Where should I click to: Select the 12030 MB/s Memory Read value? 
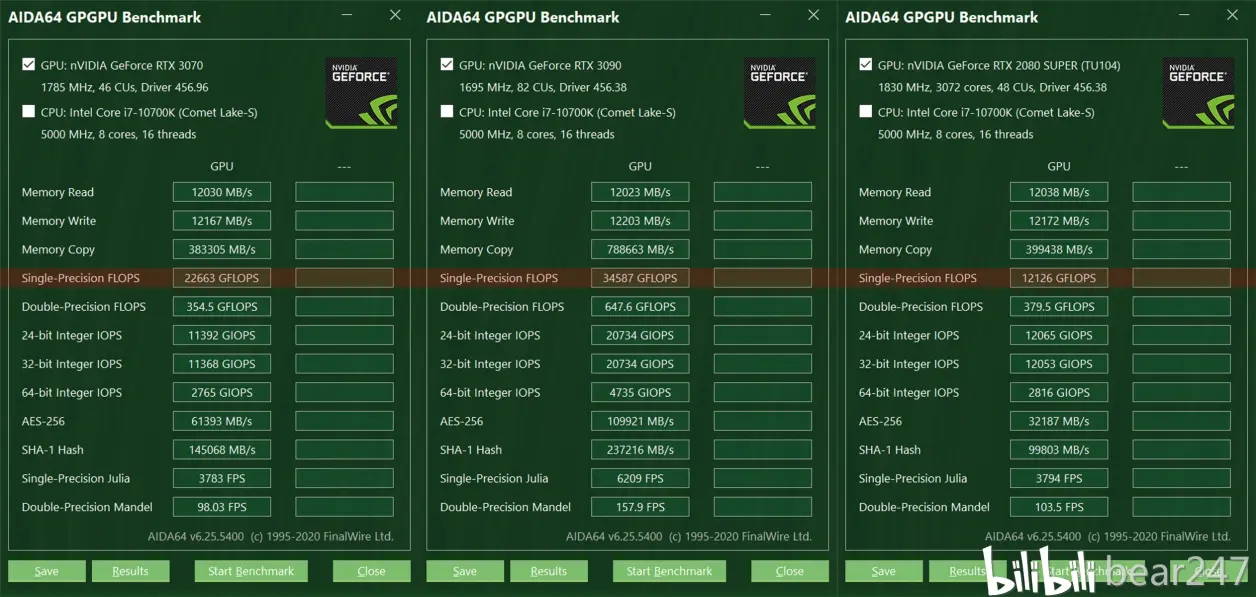point(221,192)
